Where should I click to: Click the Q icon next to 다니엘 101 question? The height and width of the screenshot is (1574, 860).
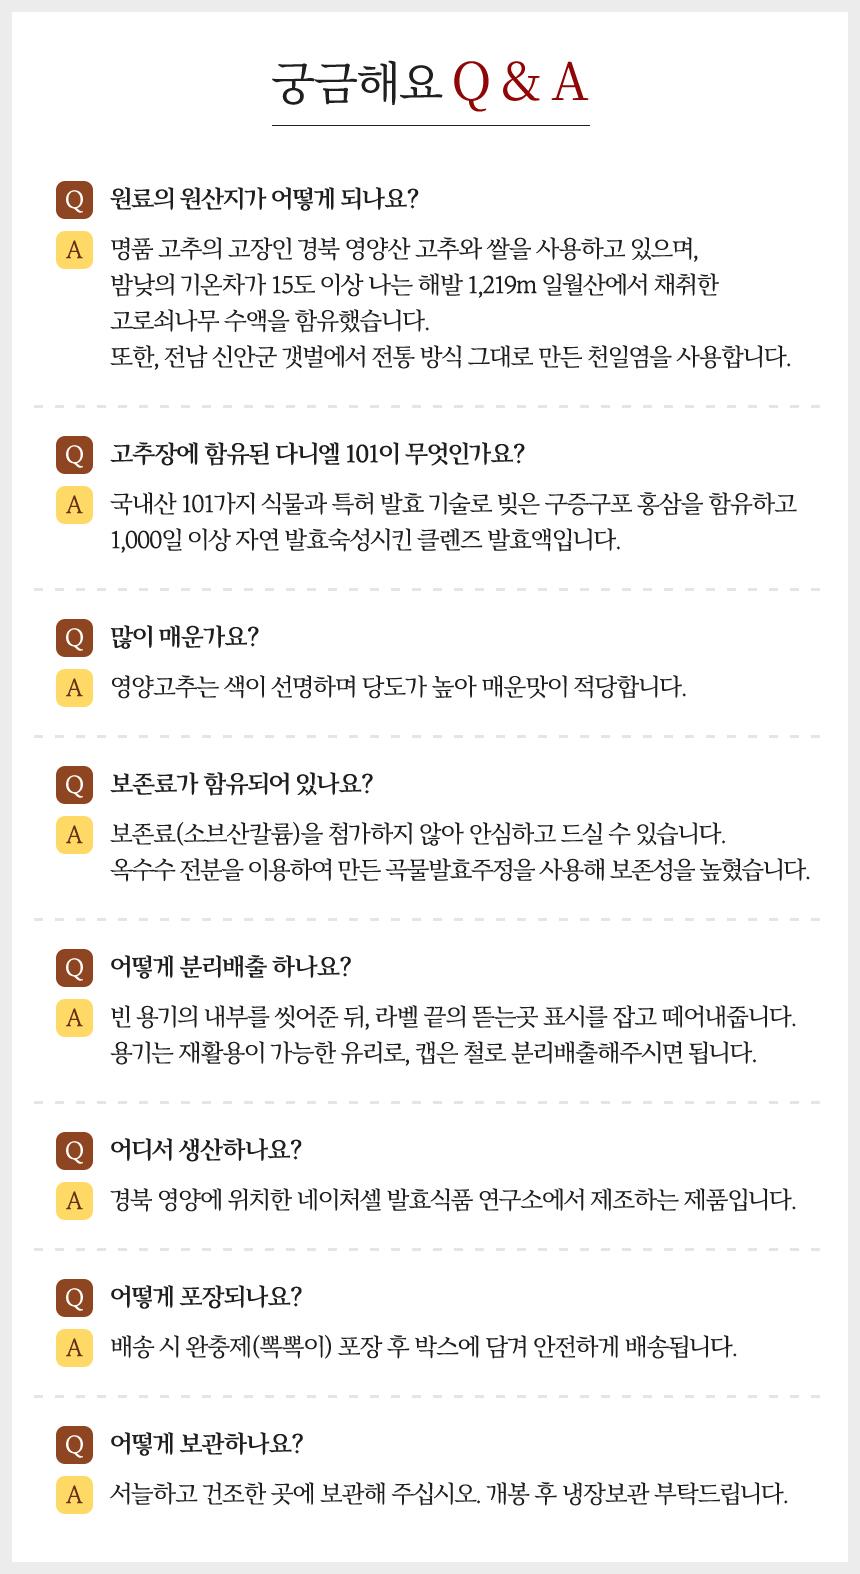[x=74, y=455]
